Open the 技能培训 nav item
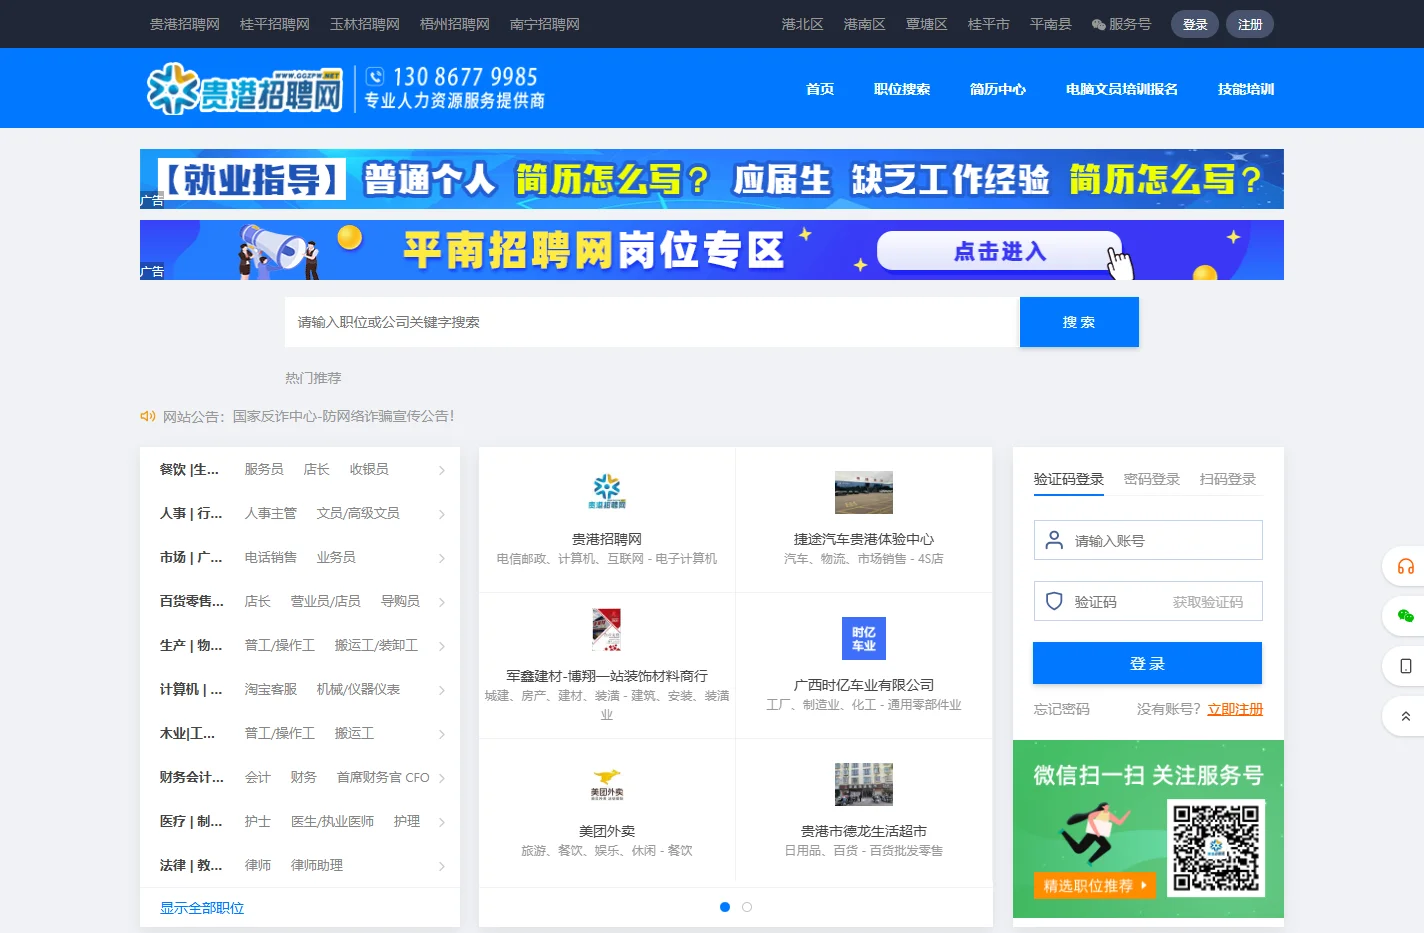 (1246, 89)
